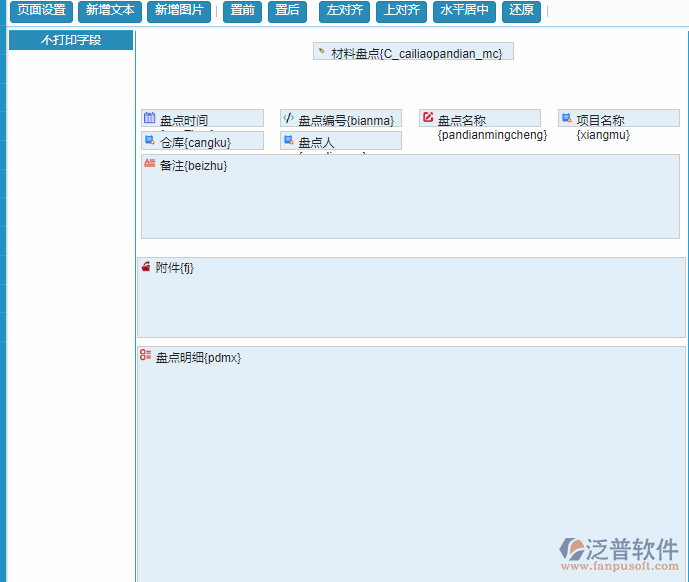
Task: Click the lookup icon for 仓库
Action: [149, 140]
